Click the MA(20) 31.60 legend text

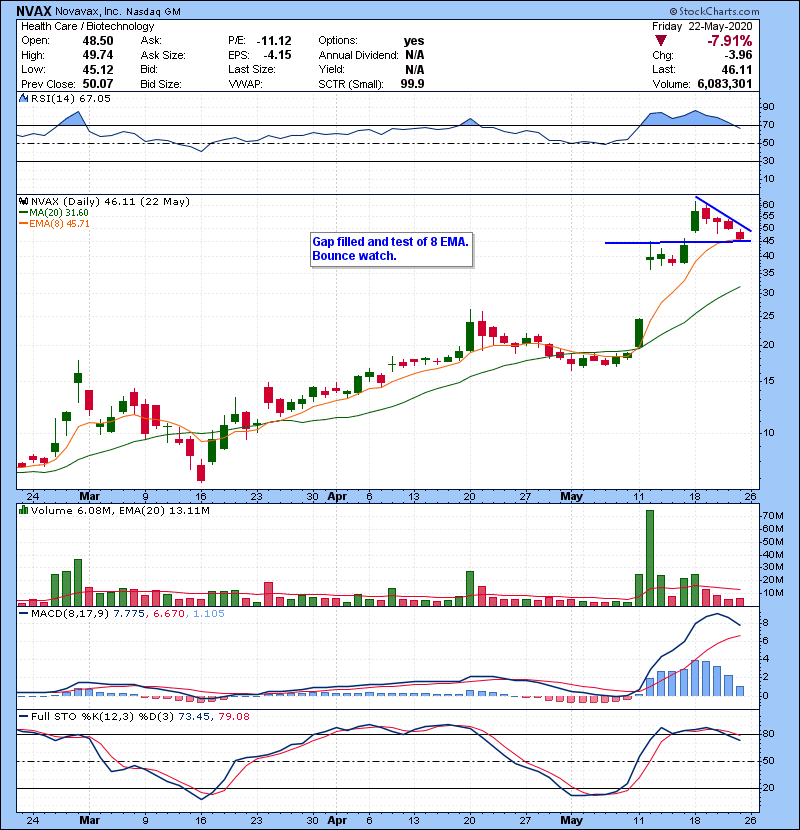tap(59, 212)
